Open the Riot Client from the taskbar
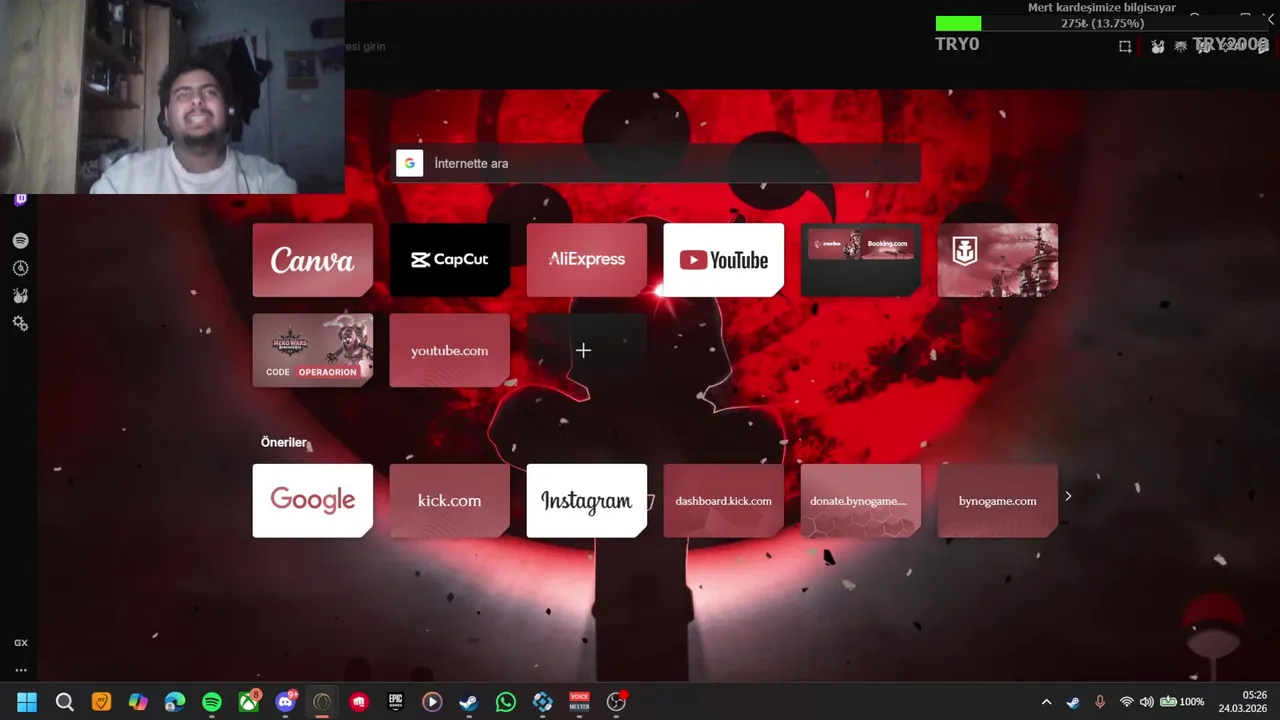1280x720 pixels. (x=359, y=702)
